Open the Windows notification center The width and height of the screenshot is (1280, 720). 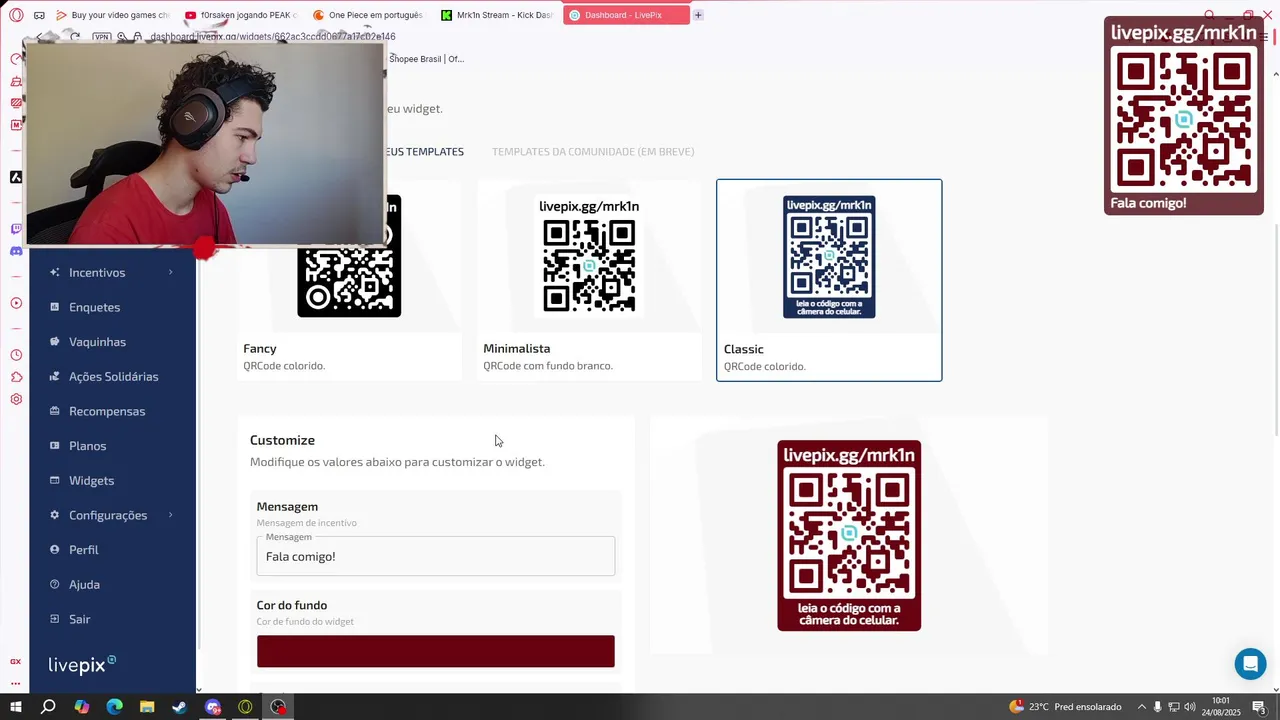click(1259, 707)
